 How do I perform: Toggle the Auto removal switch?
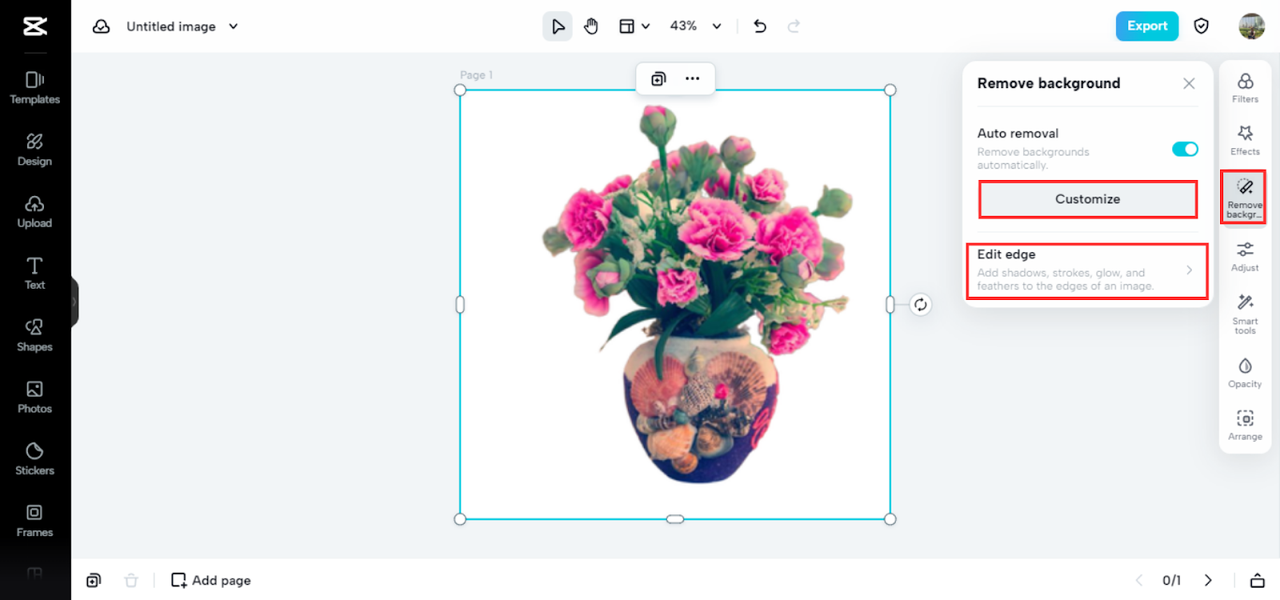[x=1185, y=149]
